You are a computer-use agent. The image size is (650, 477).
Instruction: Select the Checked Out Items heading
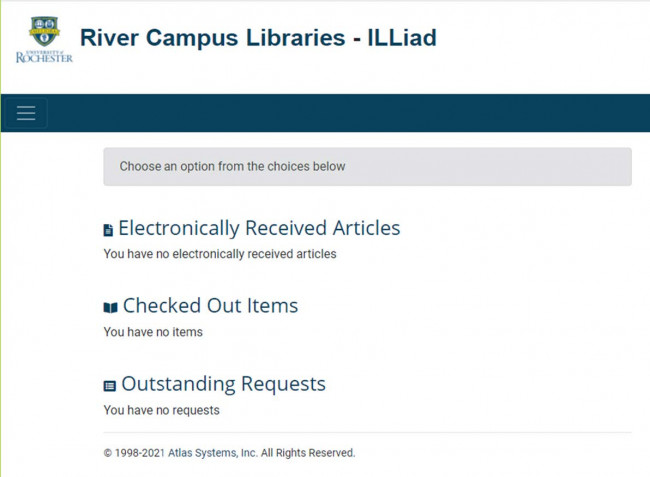pos(210,306)
